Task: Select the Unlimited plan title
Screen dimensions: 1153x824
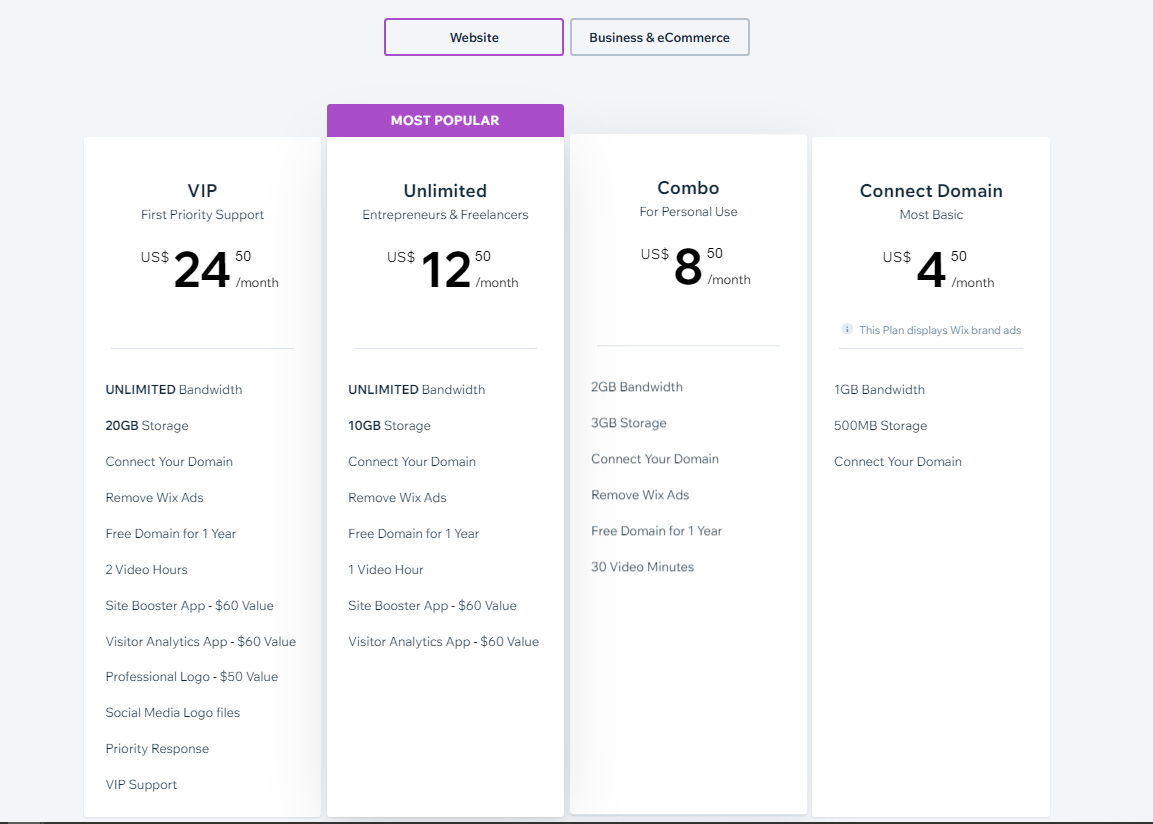Action: tap(445, 190)
